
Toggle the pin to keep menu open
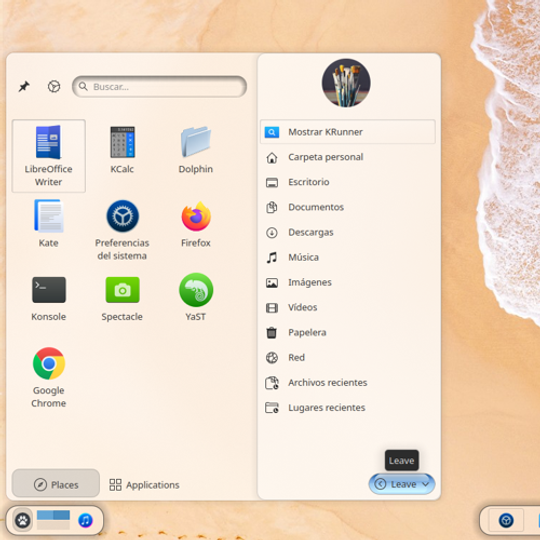[24, 86]
